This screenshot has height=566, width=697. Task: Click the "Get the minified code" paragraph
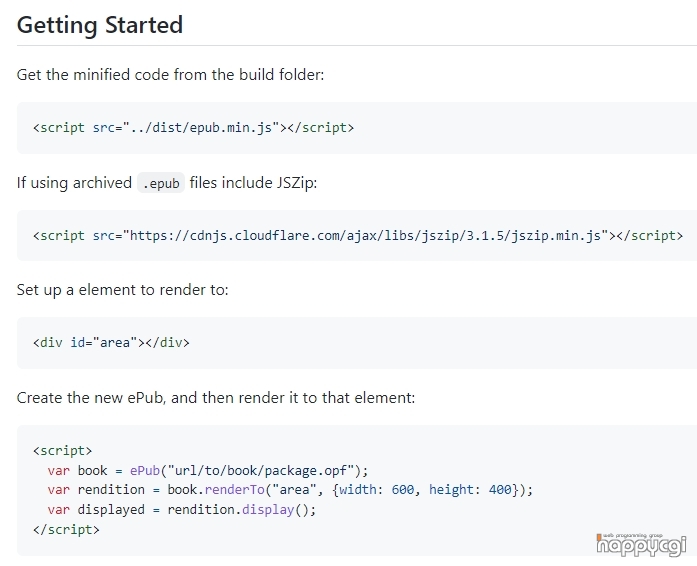(x=171, y=75)
